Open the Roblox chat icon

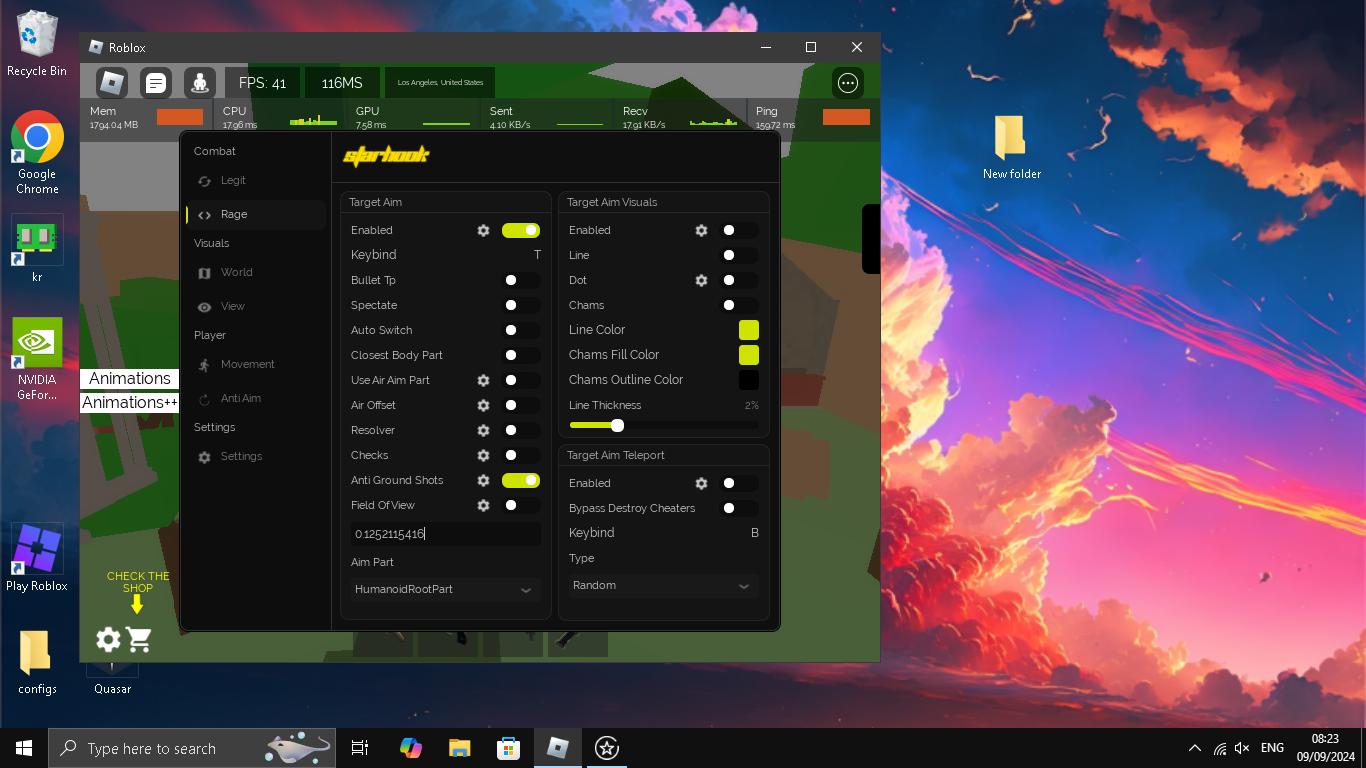[x=156, y=82]
